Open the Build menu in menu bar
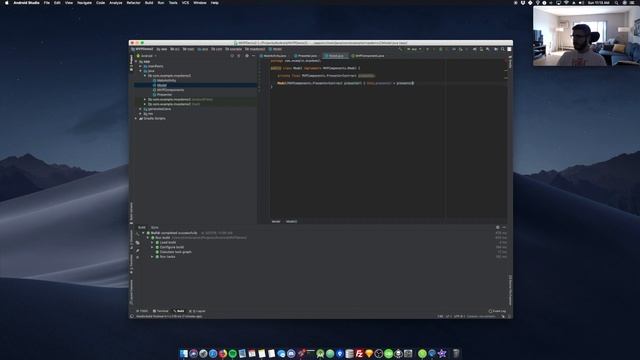 (149, 3)
